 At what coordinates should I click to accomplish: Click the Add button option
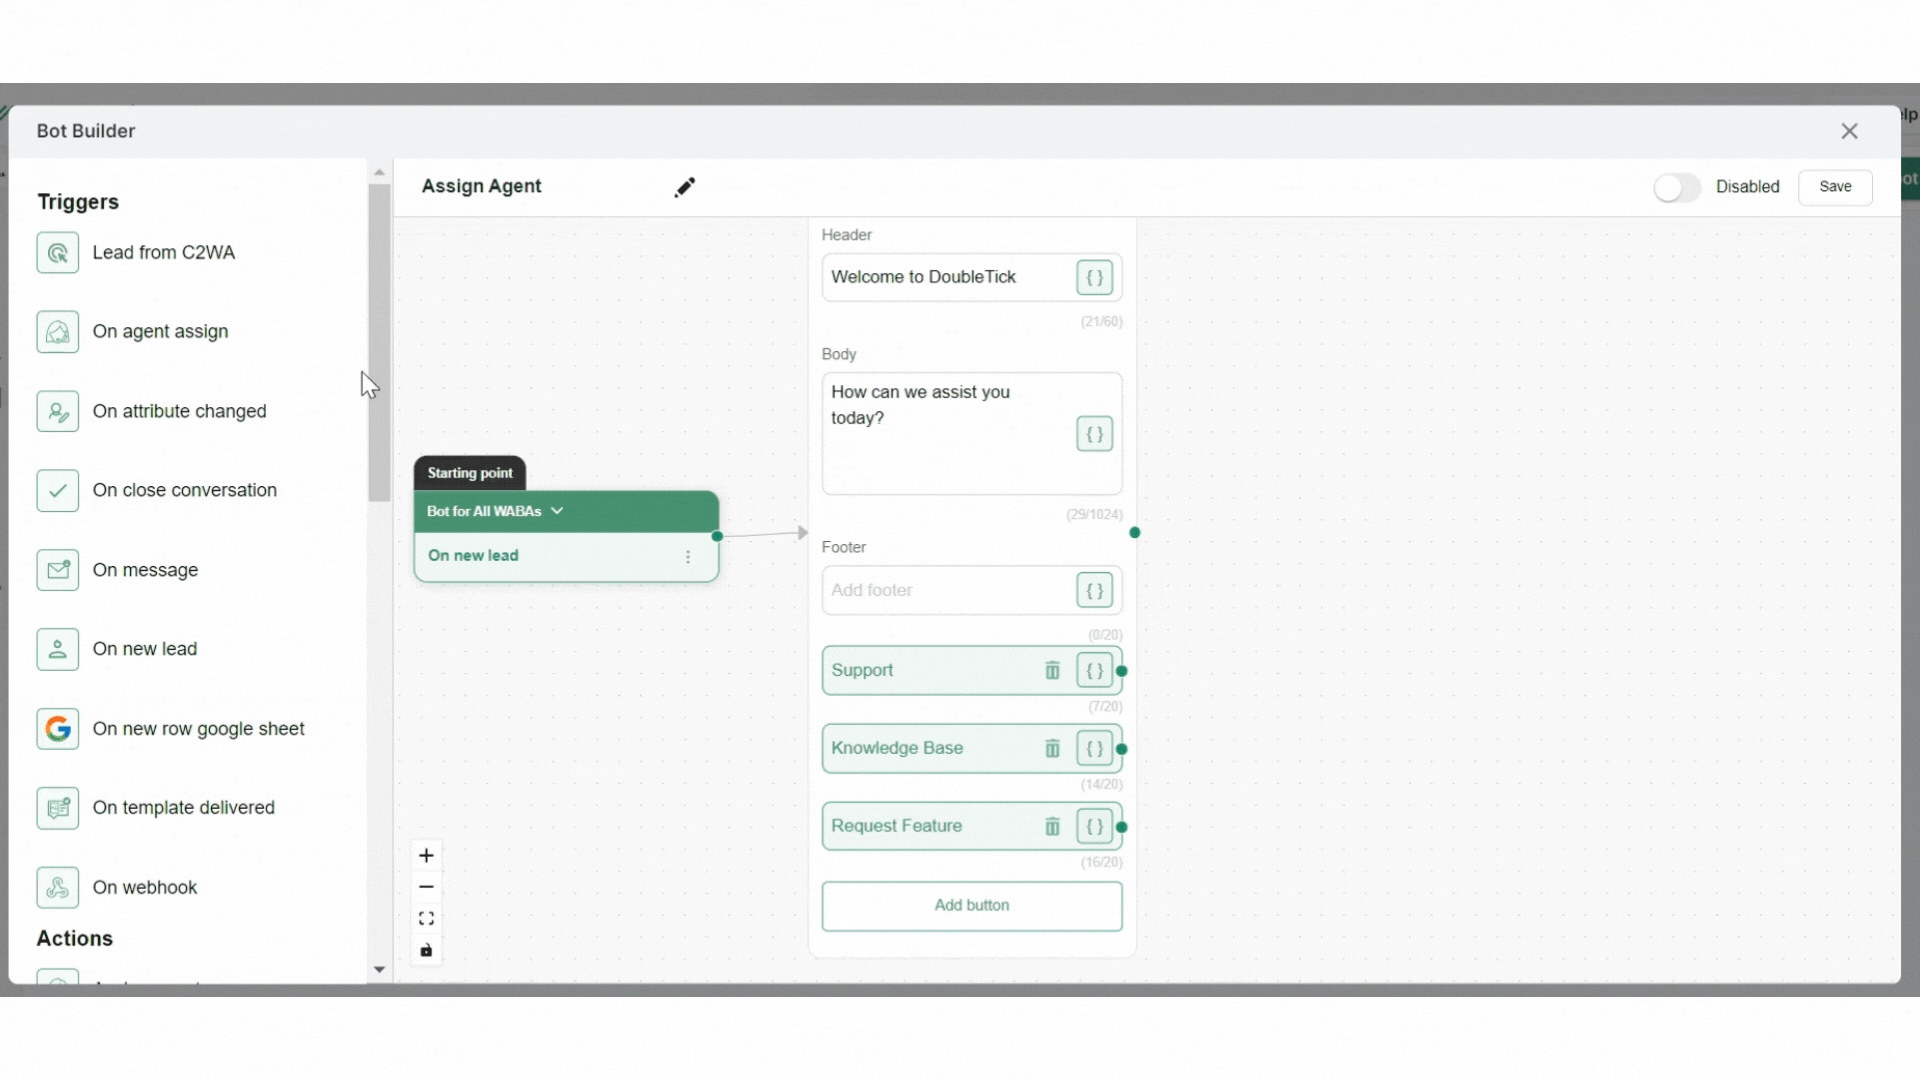tap(971, 906)
